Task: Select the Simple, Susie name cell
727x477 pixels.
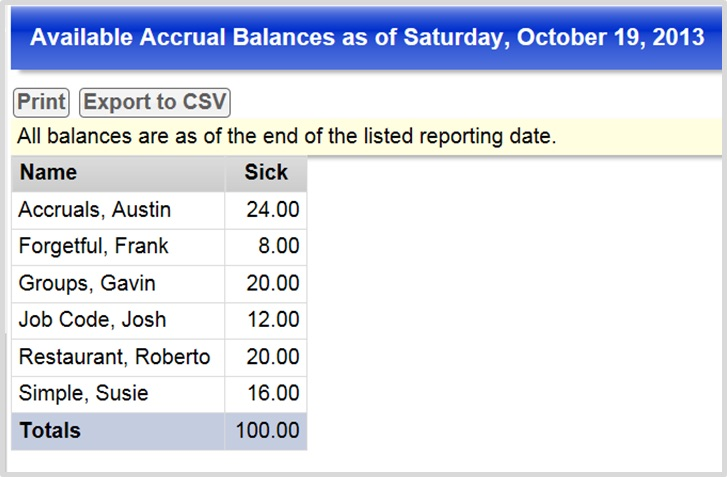Action: click(x=118, y=394)
